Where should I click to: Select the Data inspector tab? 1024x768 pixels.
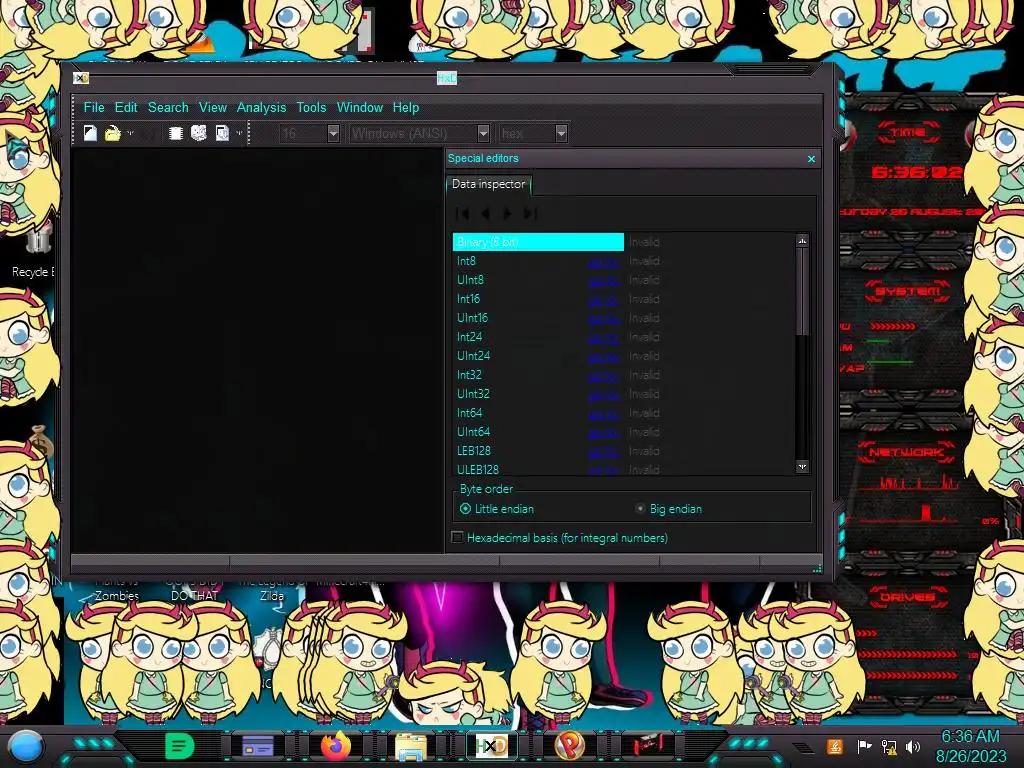(x=488, y=184)
